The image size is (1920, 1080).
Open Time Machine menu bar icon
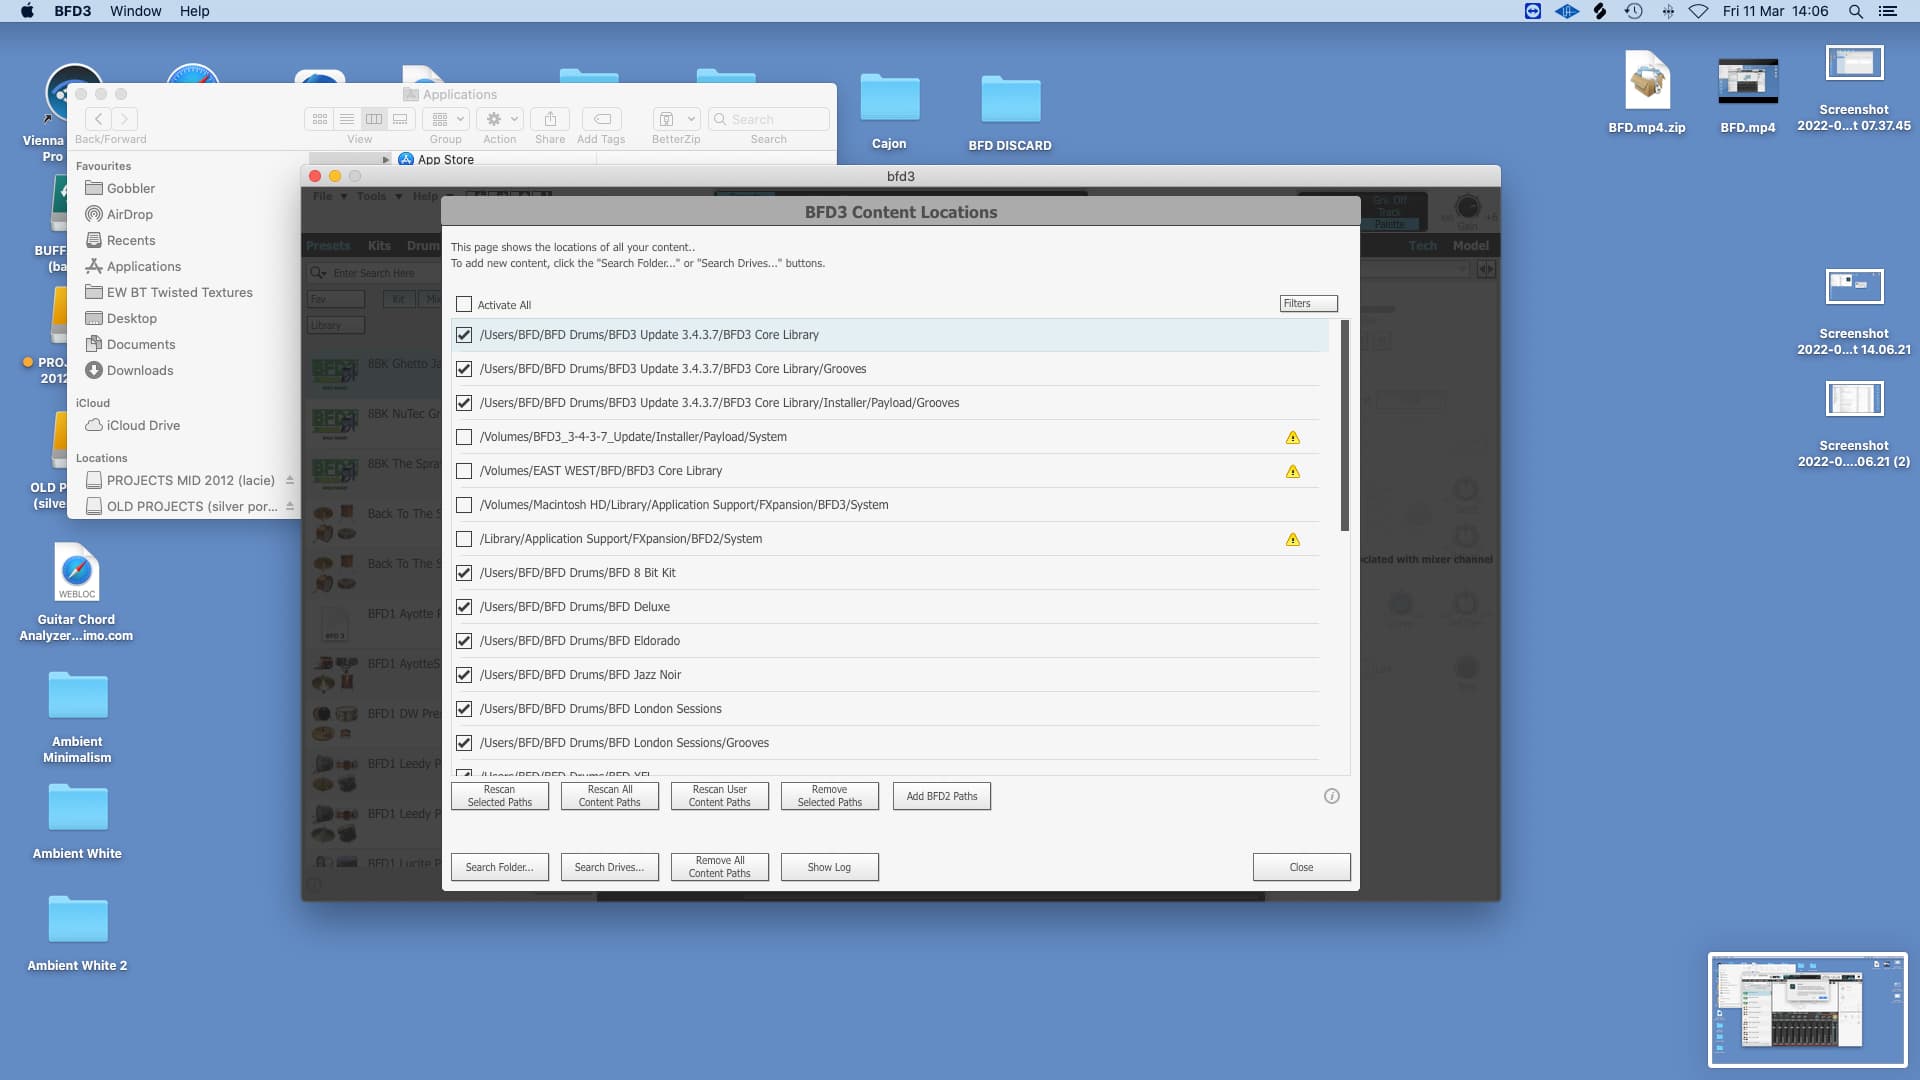click(1633, 11)
